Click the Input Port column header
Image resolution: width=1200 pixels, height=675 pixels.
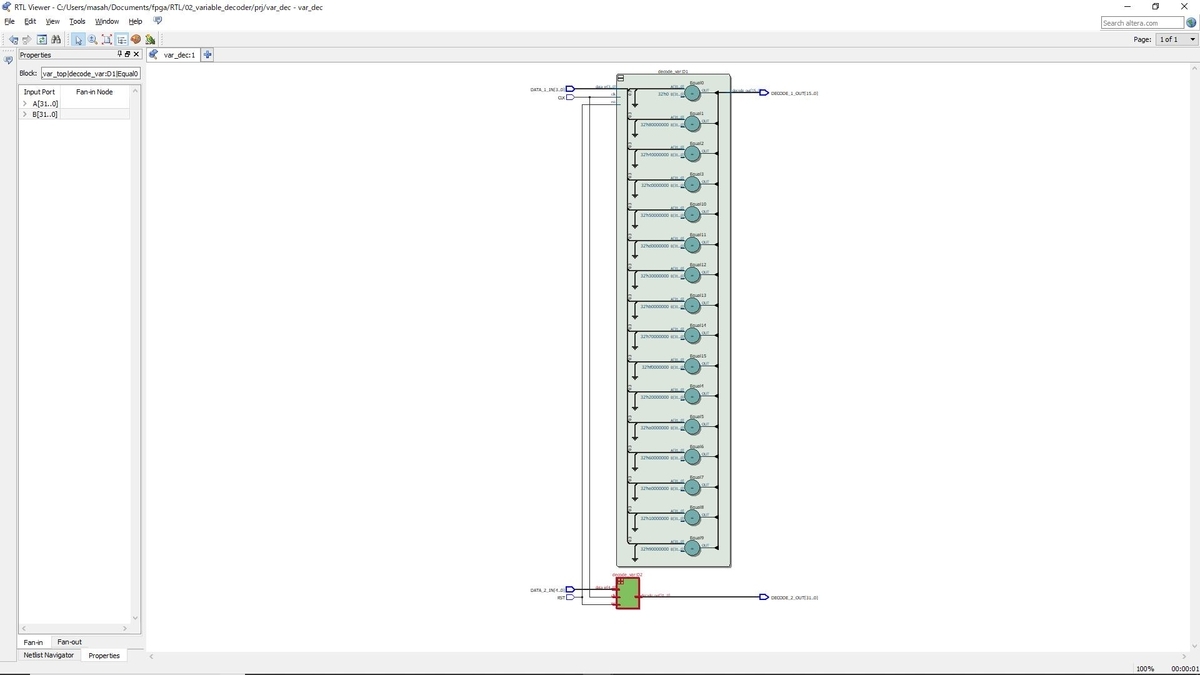point(40,92)
